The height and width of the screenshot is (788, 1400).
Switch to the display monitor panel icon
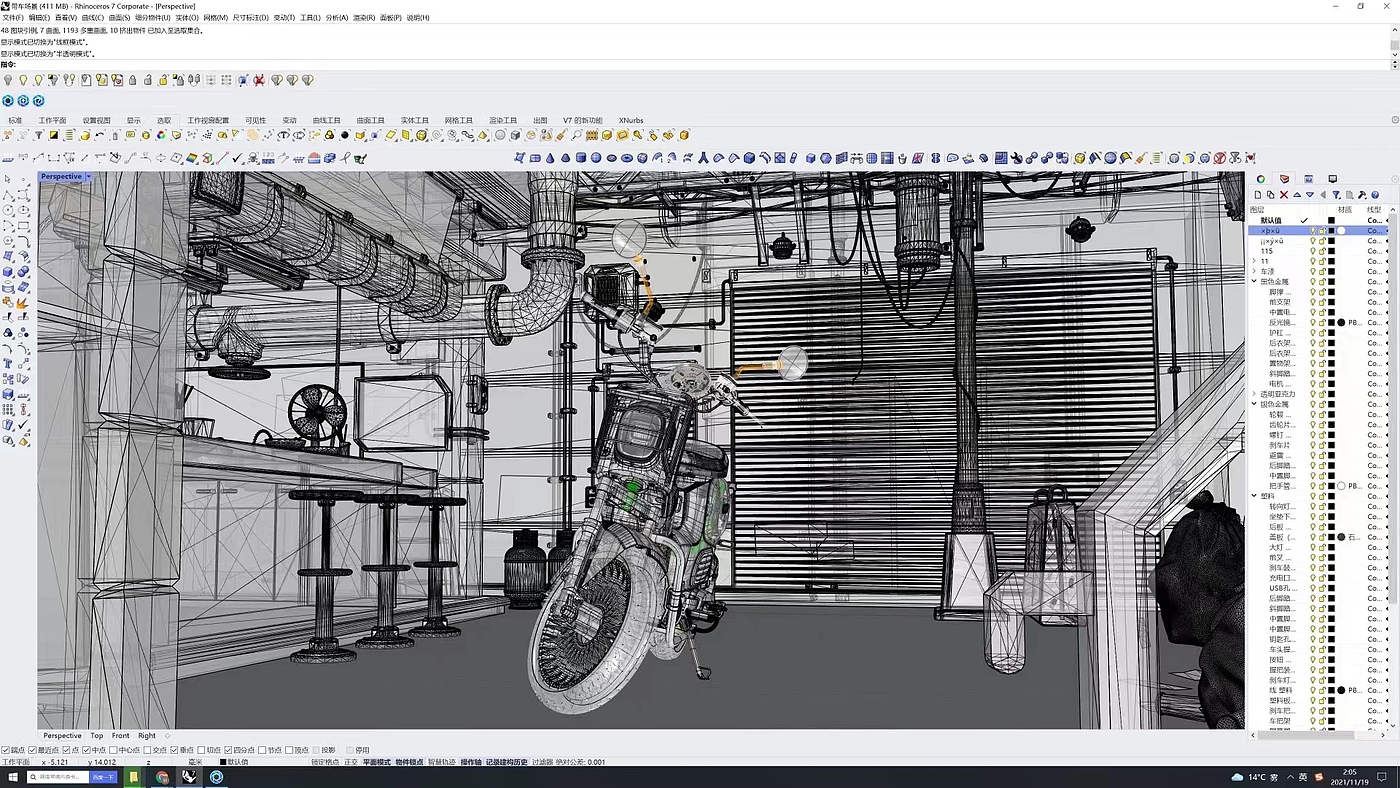click(x=1332, y=179)
